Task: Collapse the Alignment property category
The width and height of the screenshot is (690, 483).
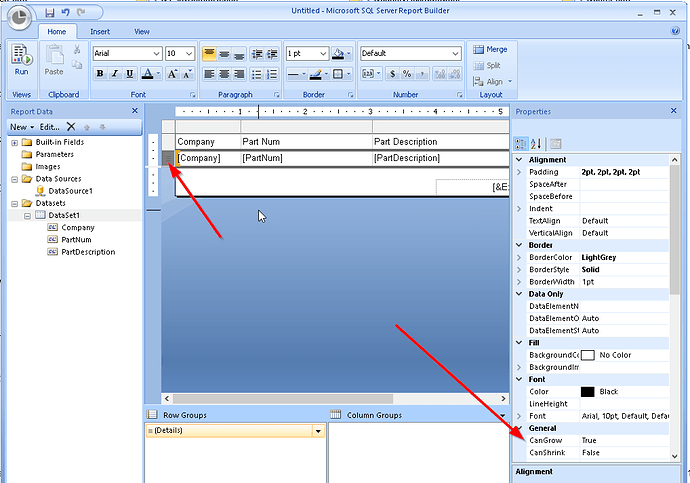Action: point(519,160)
